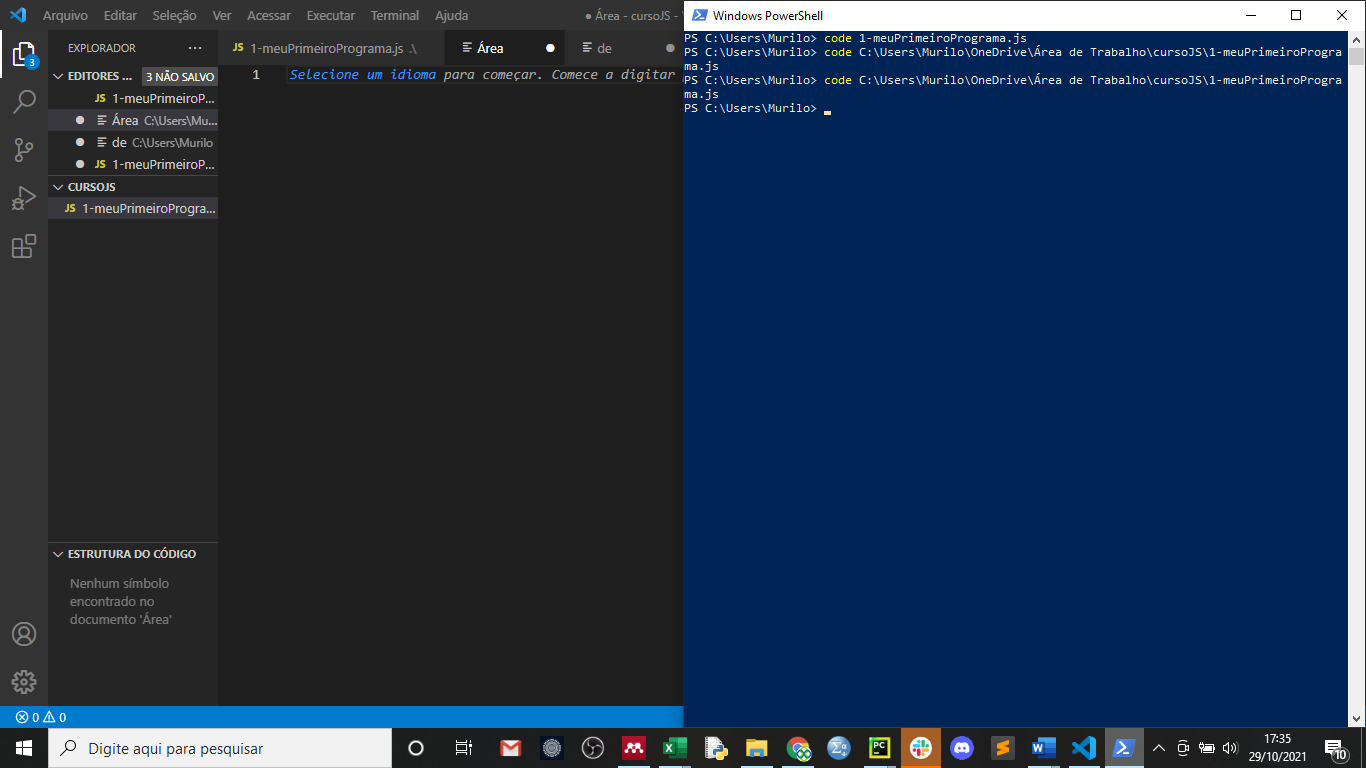The image size is (1366, 768).
Task: Click the PowerShell scrollbar up arrow
Action: [x=1357, y=39]
